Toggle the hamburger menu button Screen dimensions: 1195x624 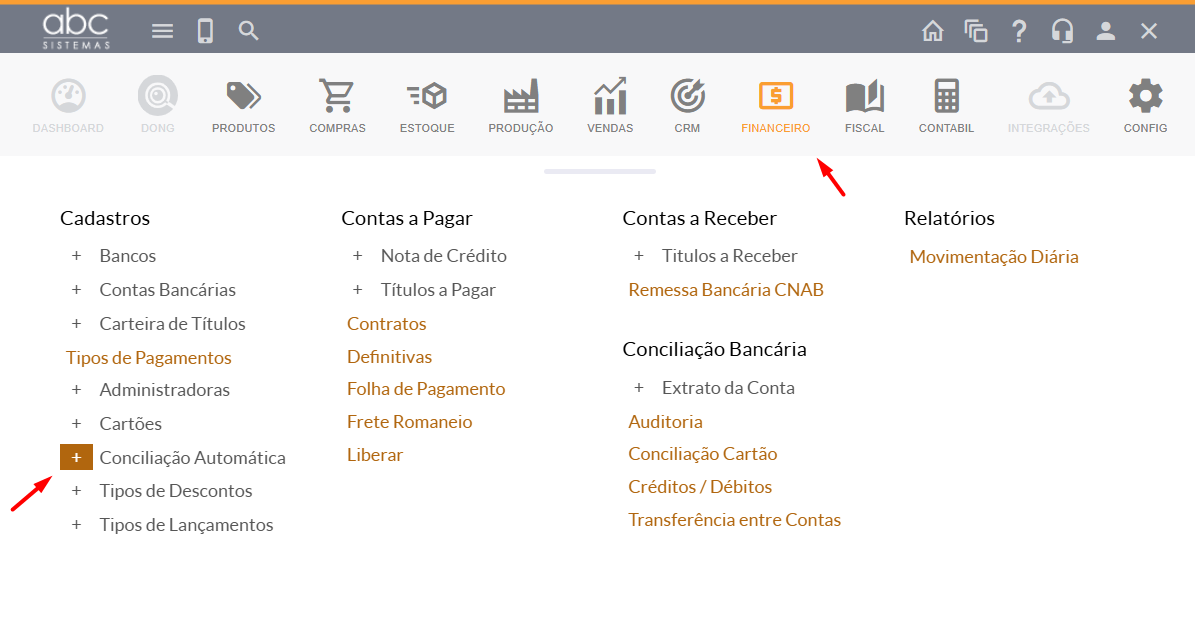click(162, 31)
